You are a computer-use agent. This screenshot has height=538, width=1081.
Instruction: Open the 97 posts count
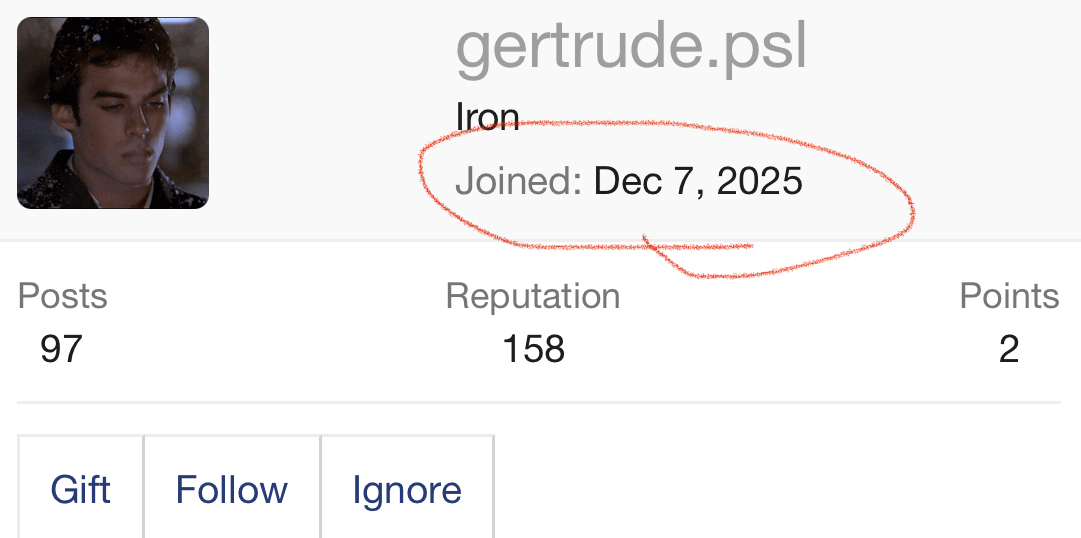(61, 349)
